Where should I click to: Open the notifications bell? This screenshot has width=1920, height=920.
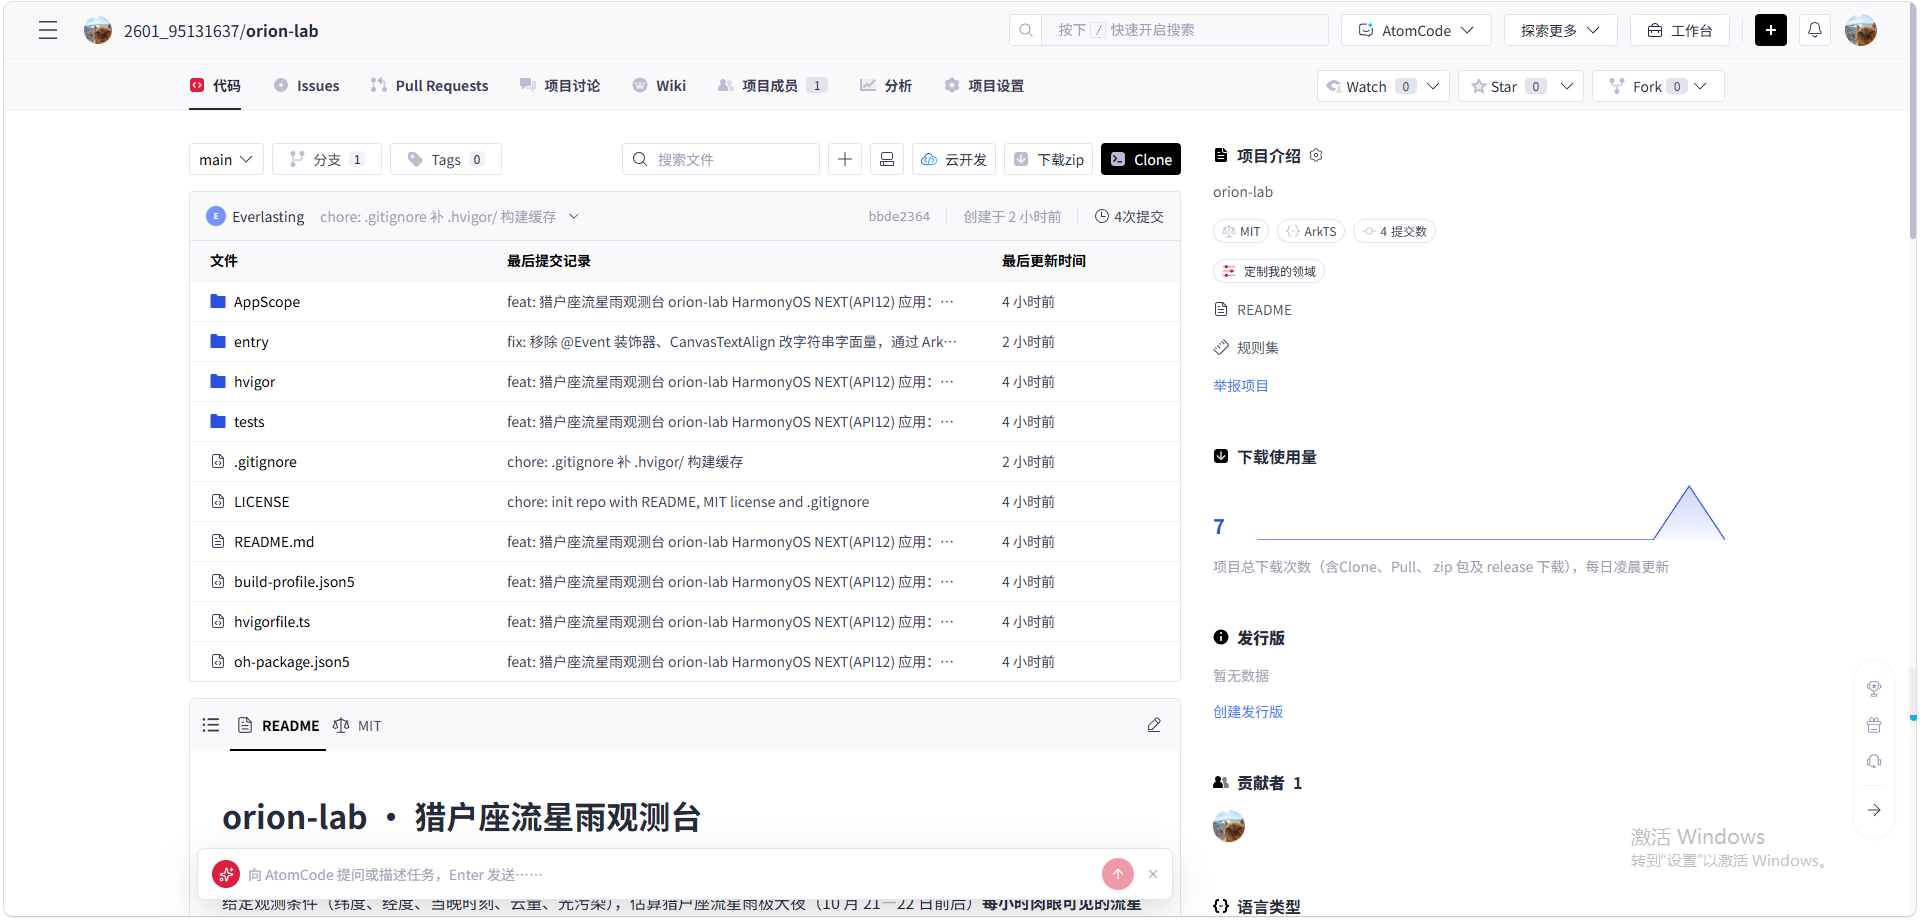(1814, 30)
